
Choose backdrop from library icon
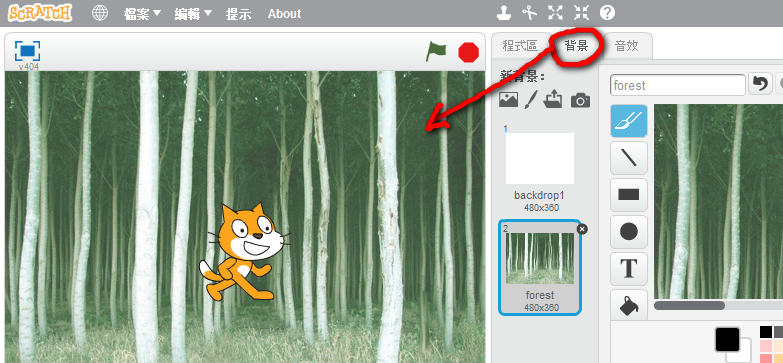508,99
